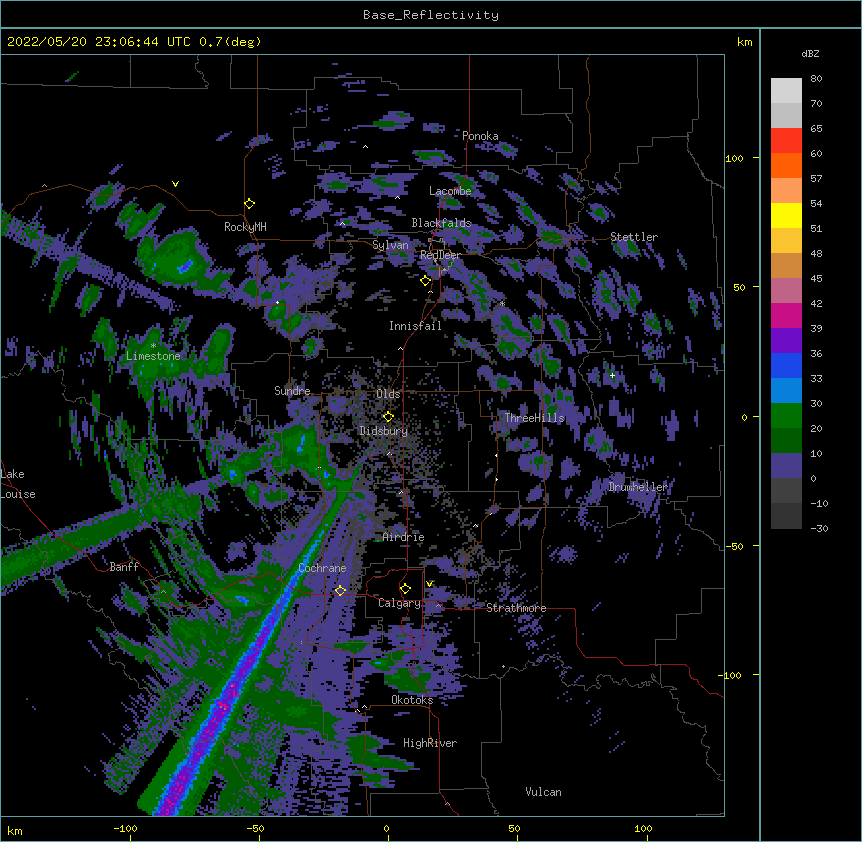The height and width of the screenshot is (842, 862).
Task: Click the Lake Louise label
Action: click(18, 484)
